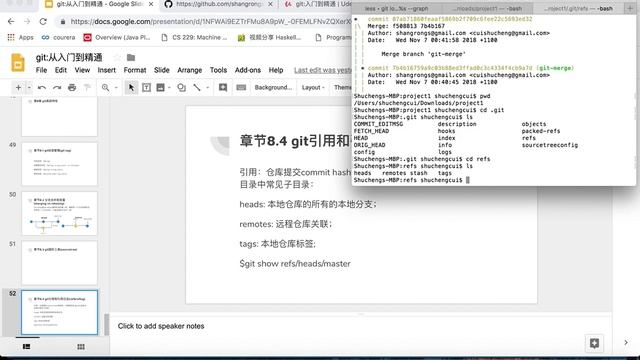Close the github.com browser tab
The height and width of the screenshot is (360, 640).
click(x=271, y=4)
